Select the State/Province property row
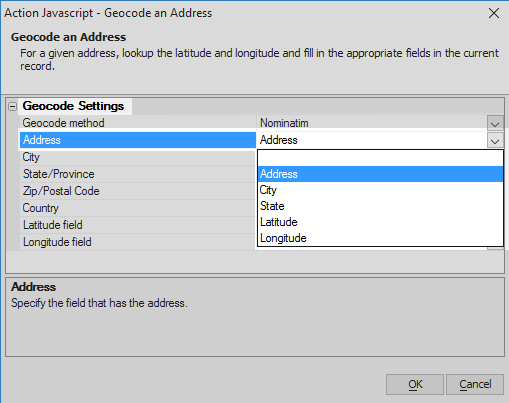This screenshot has width=509, height=403. tap(138, 174)
